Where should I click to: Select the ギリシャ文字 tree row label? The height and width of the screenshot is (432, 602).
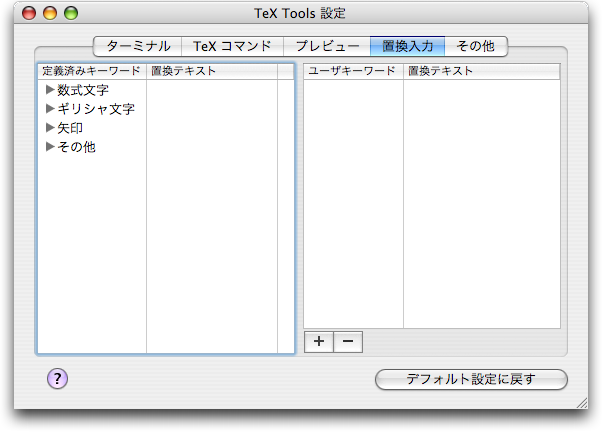(x=96, y=109)
